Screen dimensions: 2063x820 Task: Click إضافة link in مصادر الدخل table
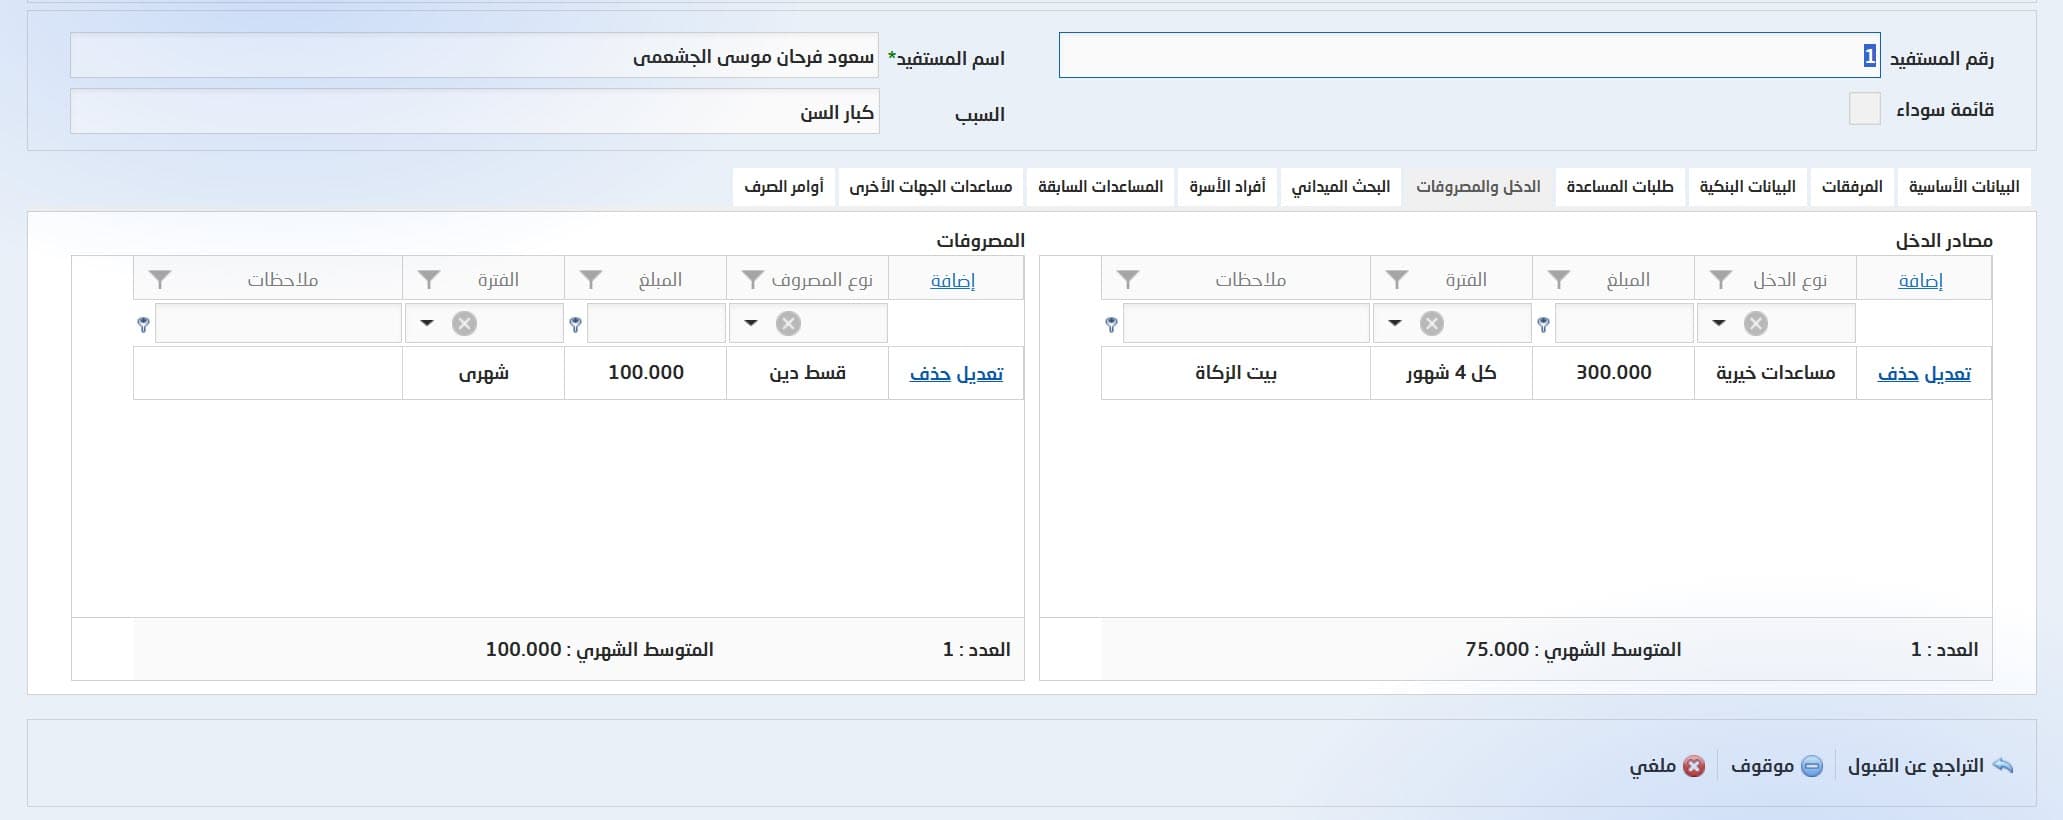(x=1921, y=281)
